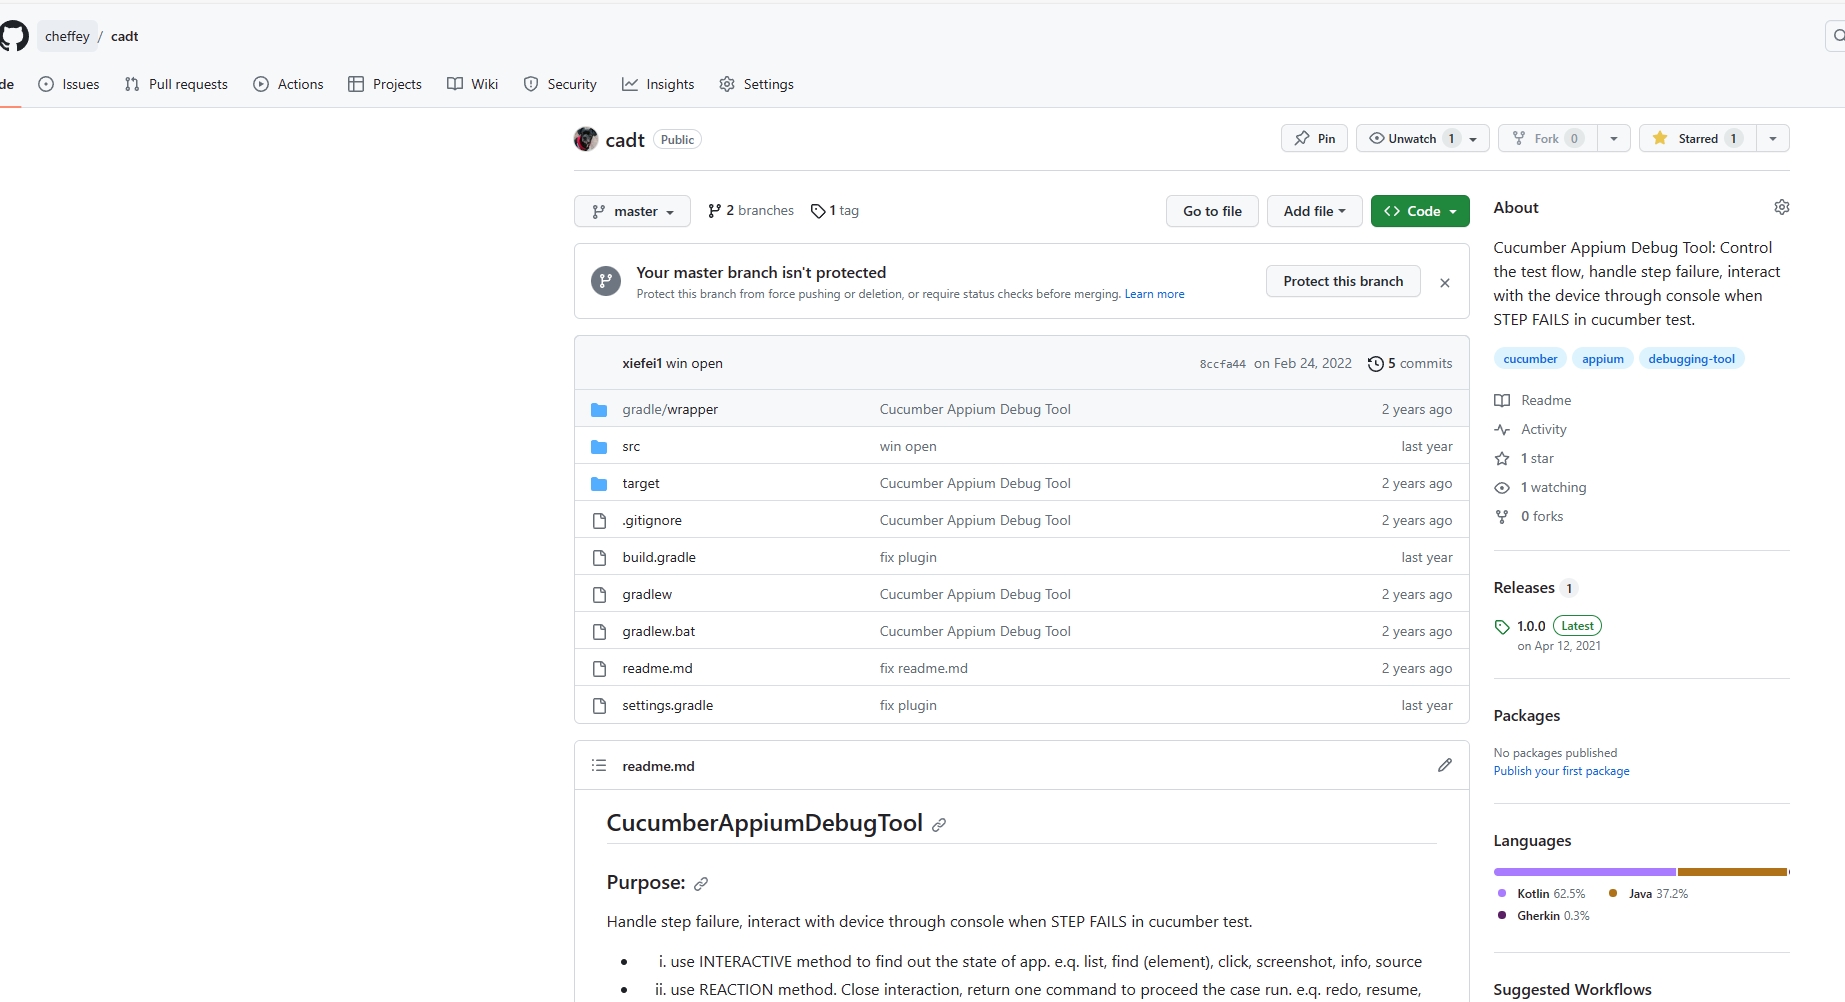
Task: Click the link icon beside Purpose heading
Action: tap(701, 884)
